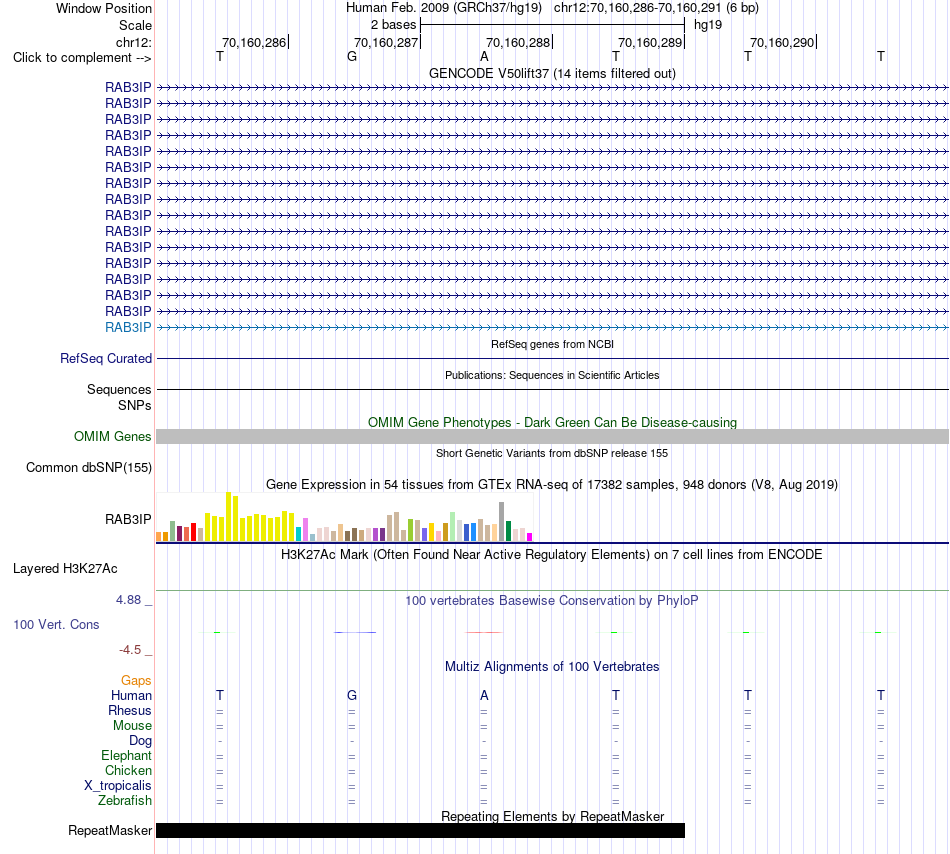Click the Sequences track label
This screenshot has width=950, height=854.
click(x=119, y=389)
